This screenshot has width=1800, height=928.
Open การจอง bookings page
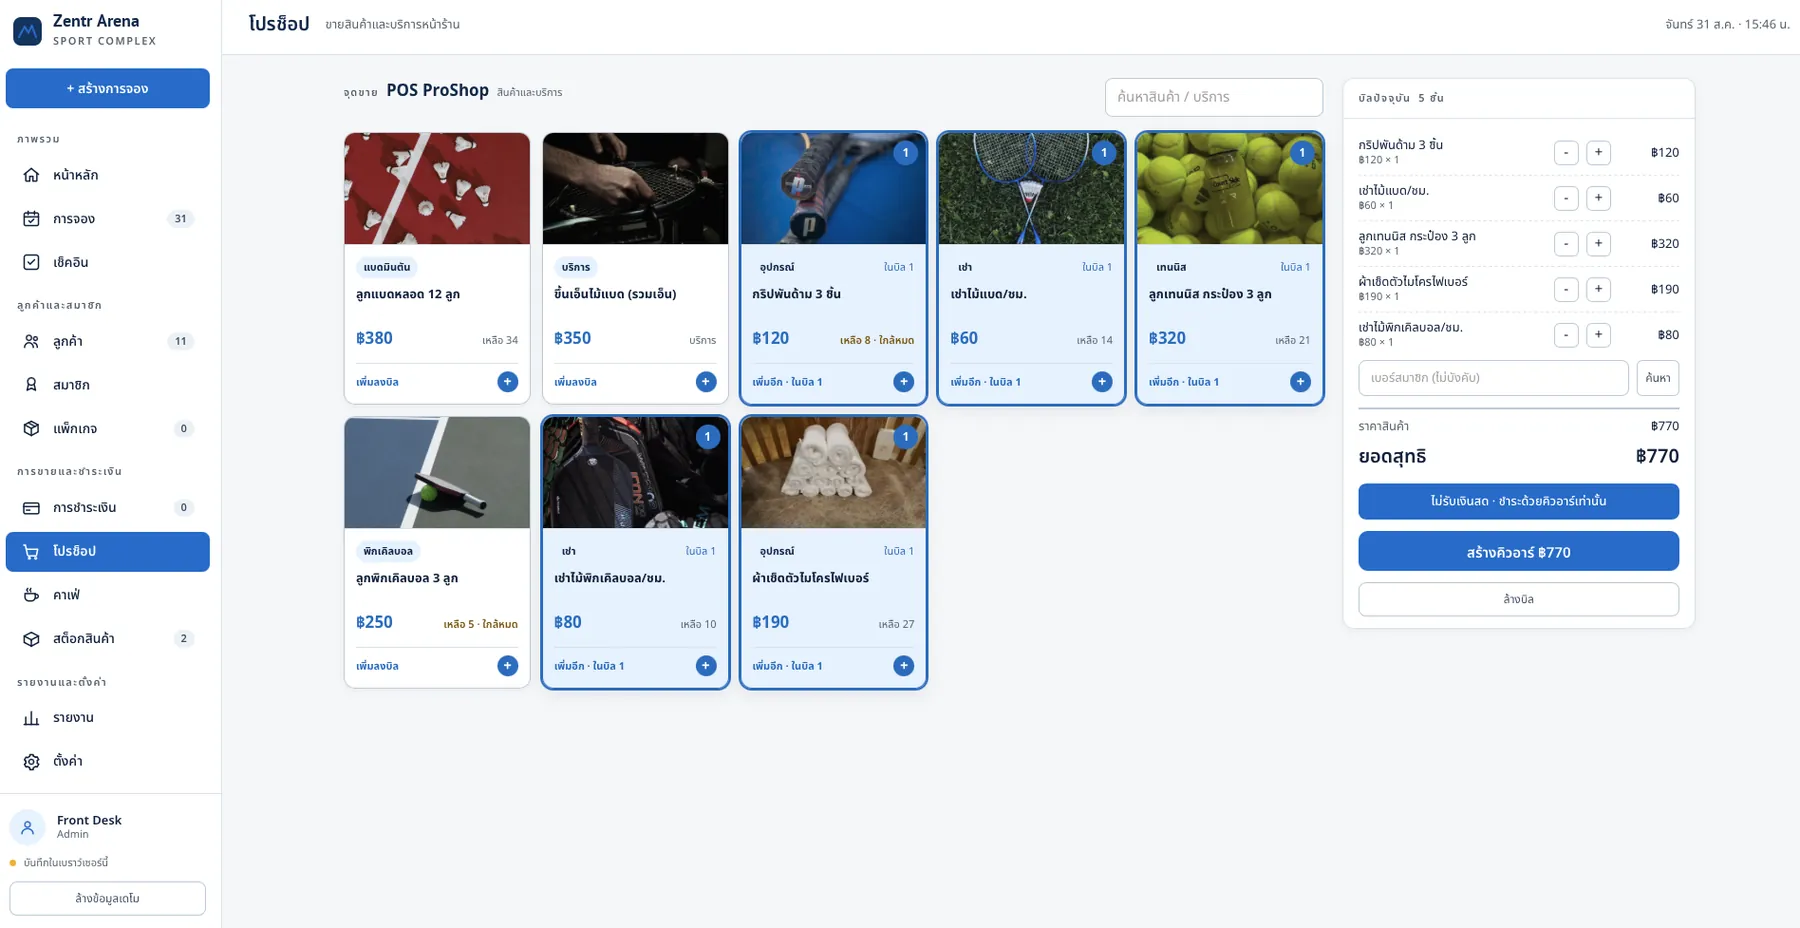[108, 219]
